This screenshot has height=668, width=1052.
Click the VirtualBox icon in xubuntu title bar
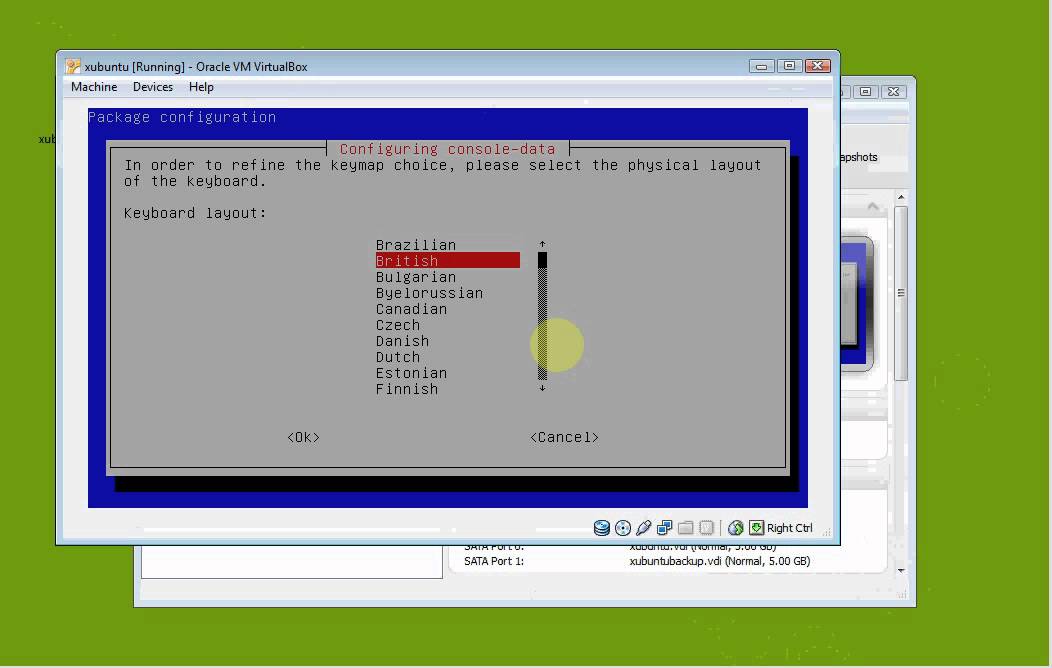(72, 66)
